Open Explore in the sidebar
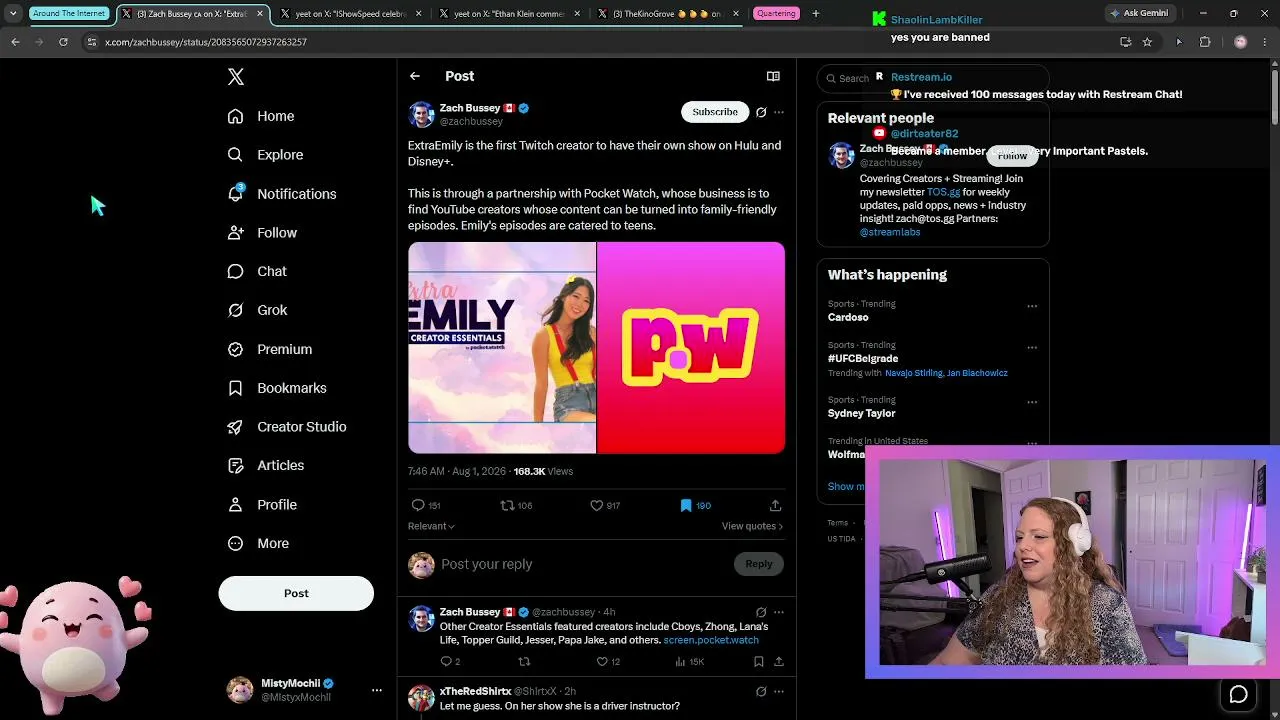1280x720 pixels. [x=265, y=155]
